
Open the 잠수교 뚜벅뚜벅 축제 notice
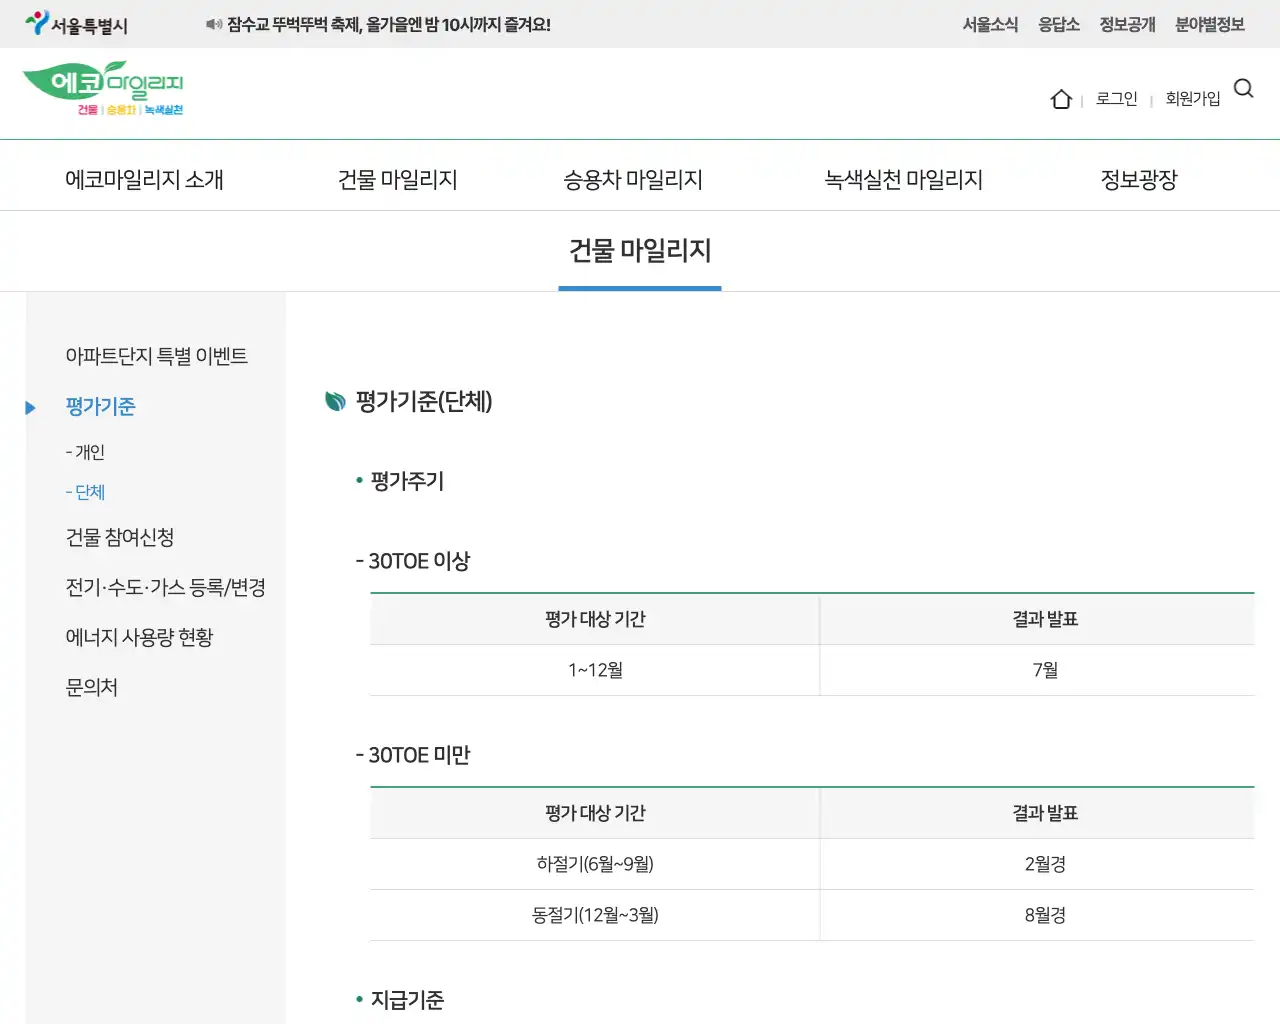click(389, 24)
